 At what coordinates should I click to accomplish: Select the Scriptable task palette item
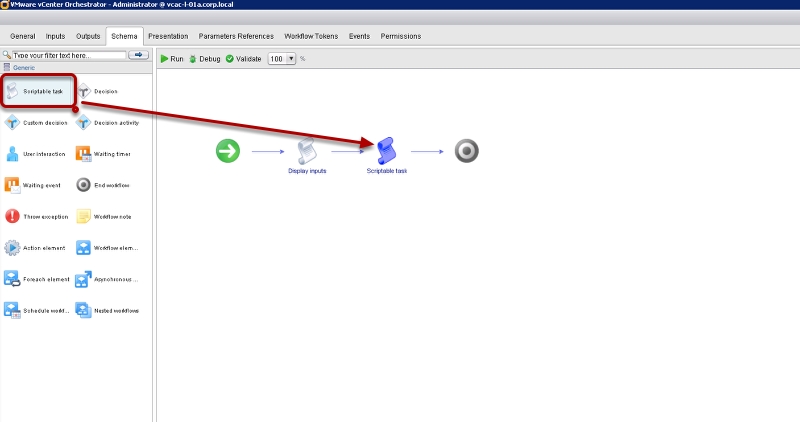tap(38, 92)
